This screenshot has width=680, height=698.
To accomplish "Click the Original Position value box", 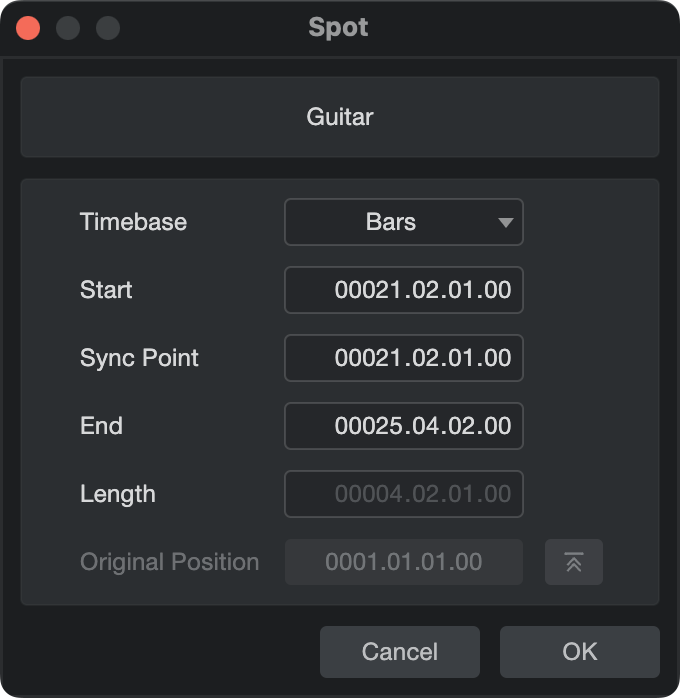I will point(404,562).
